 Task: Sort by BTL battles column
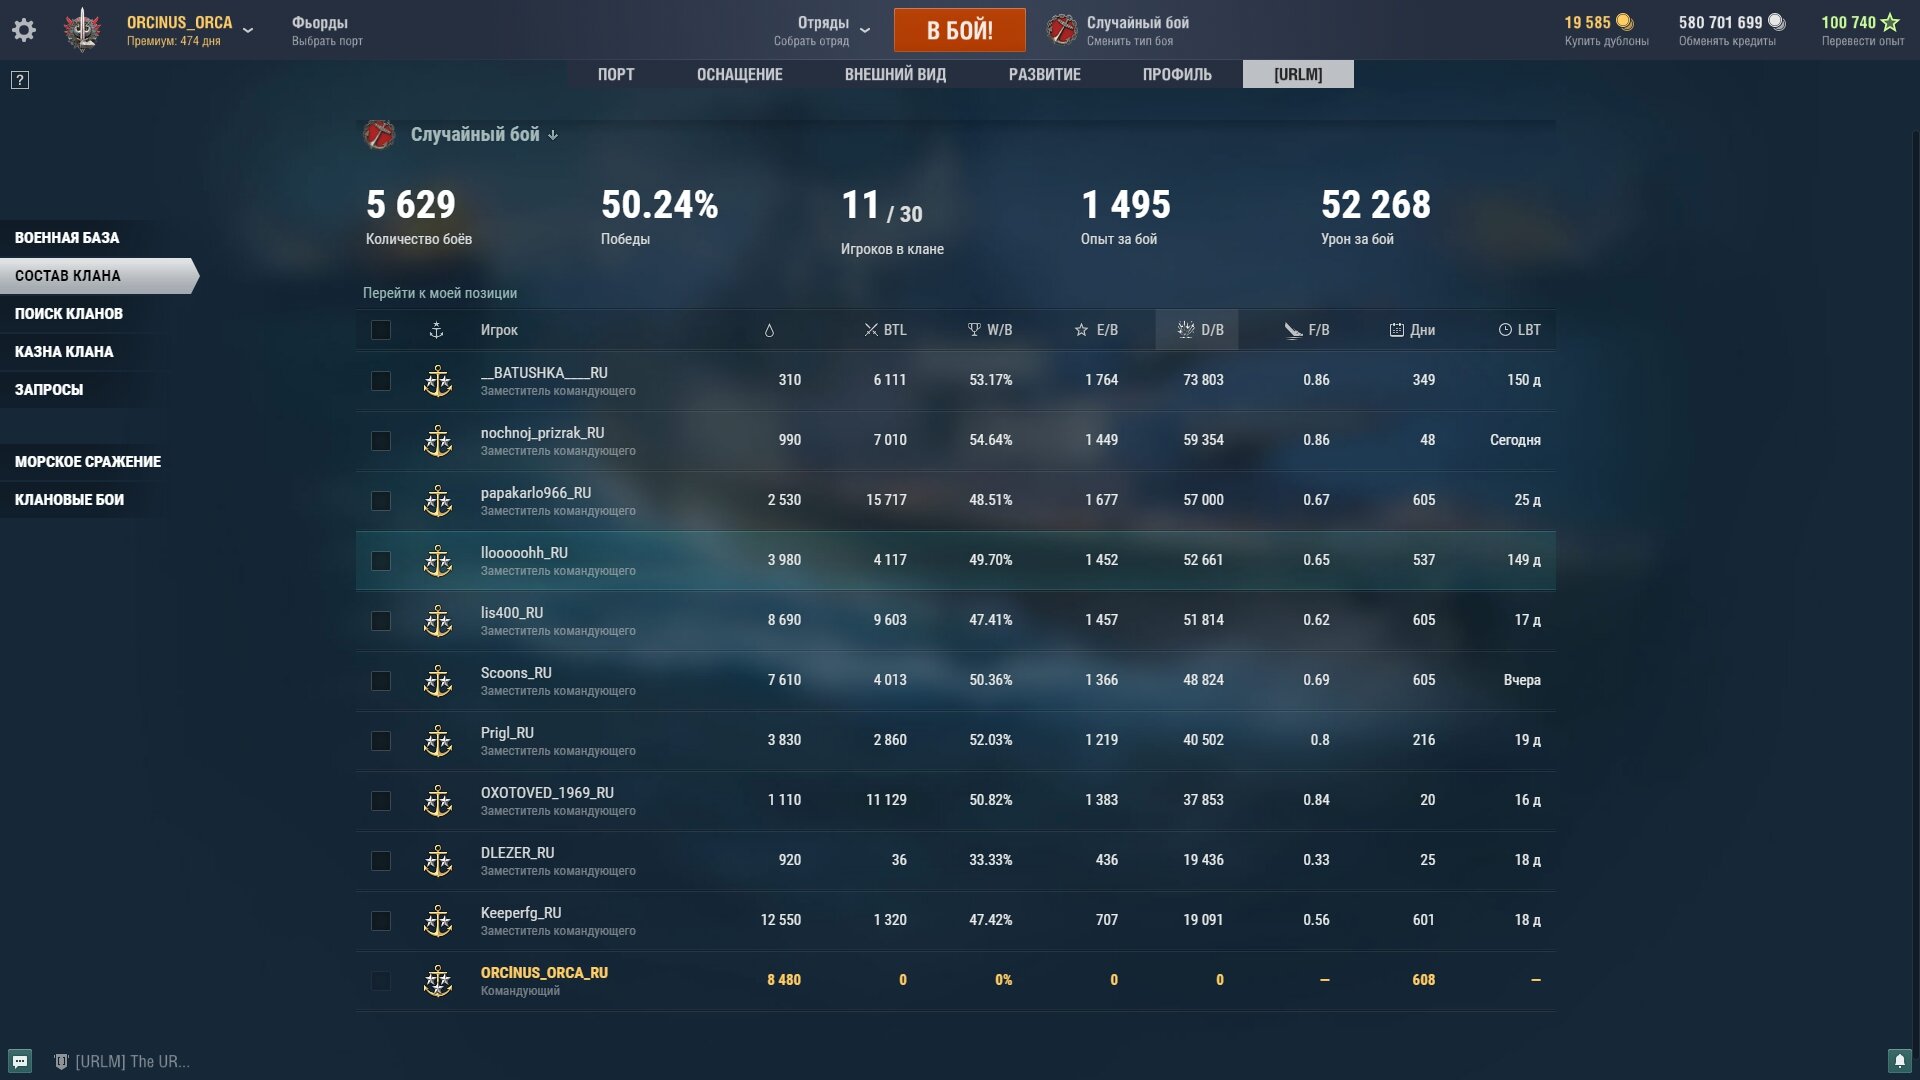886,330
